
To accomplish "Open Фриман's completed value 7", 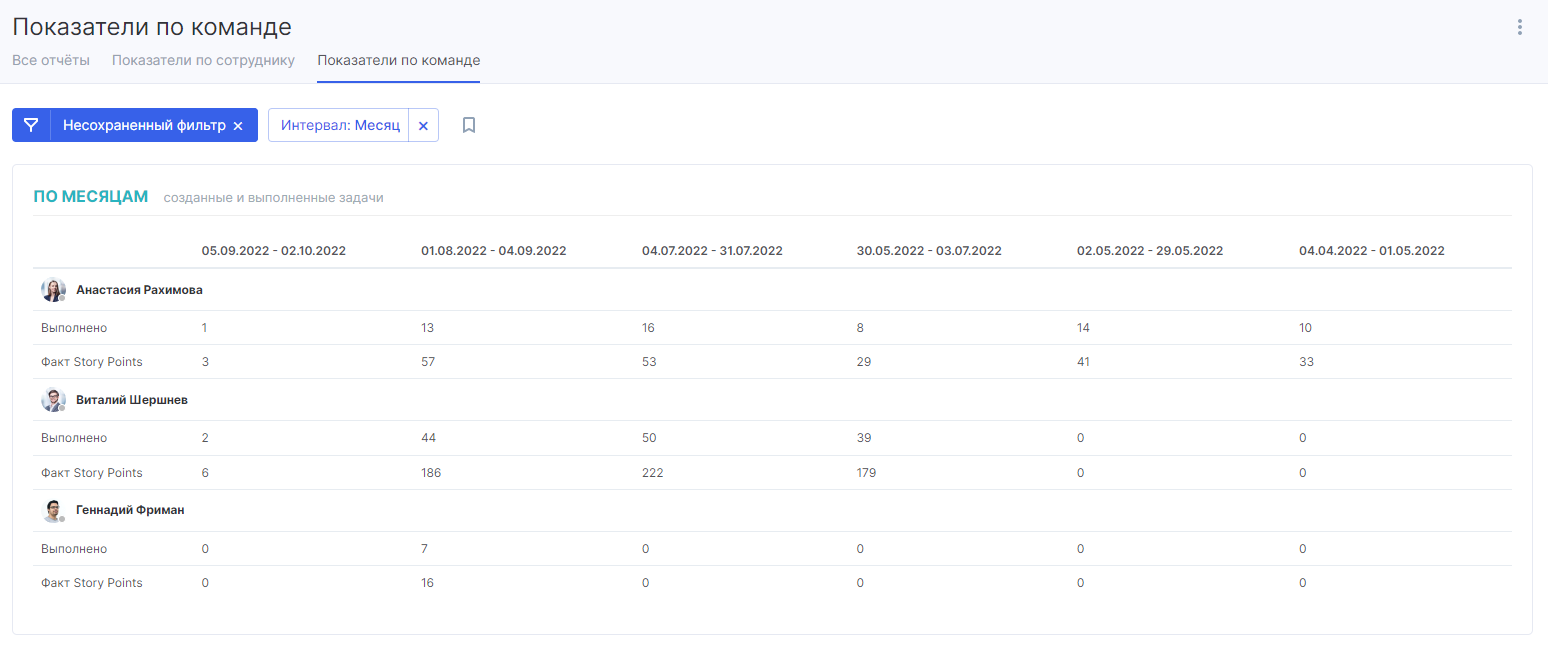I will click(425, 549).
